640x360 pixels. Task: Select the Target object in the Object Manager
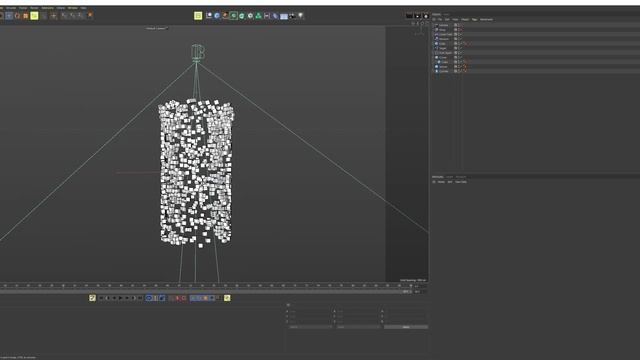(443, 48)
